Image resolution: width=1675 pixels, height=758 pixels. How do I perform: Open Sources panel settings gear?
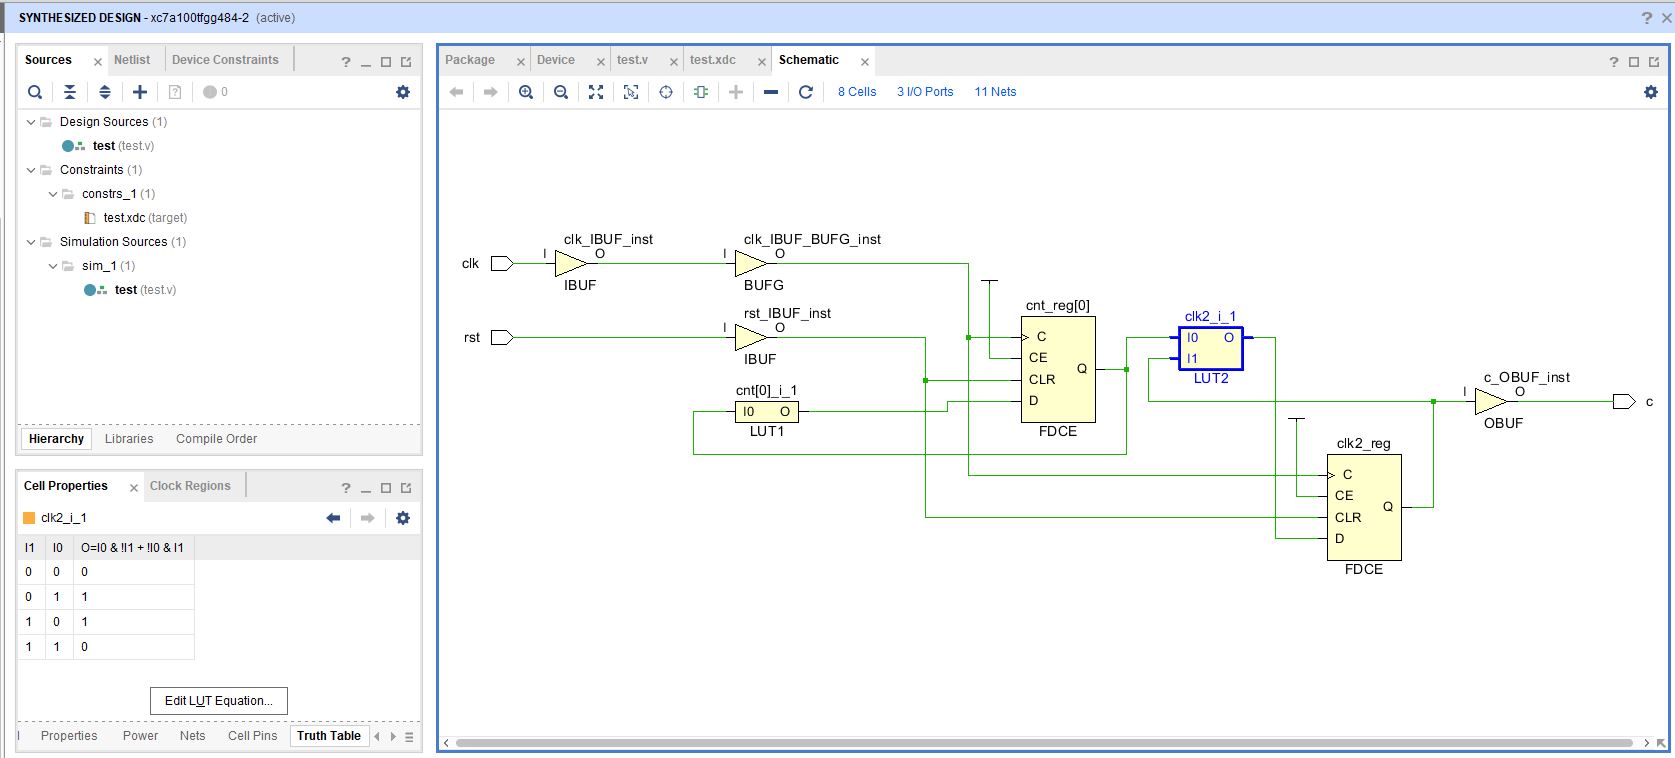point(403,92)
